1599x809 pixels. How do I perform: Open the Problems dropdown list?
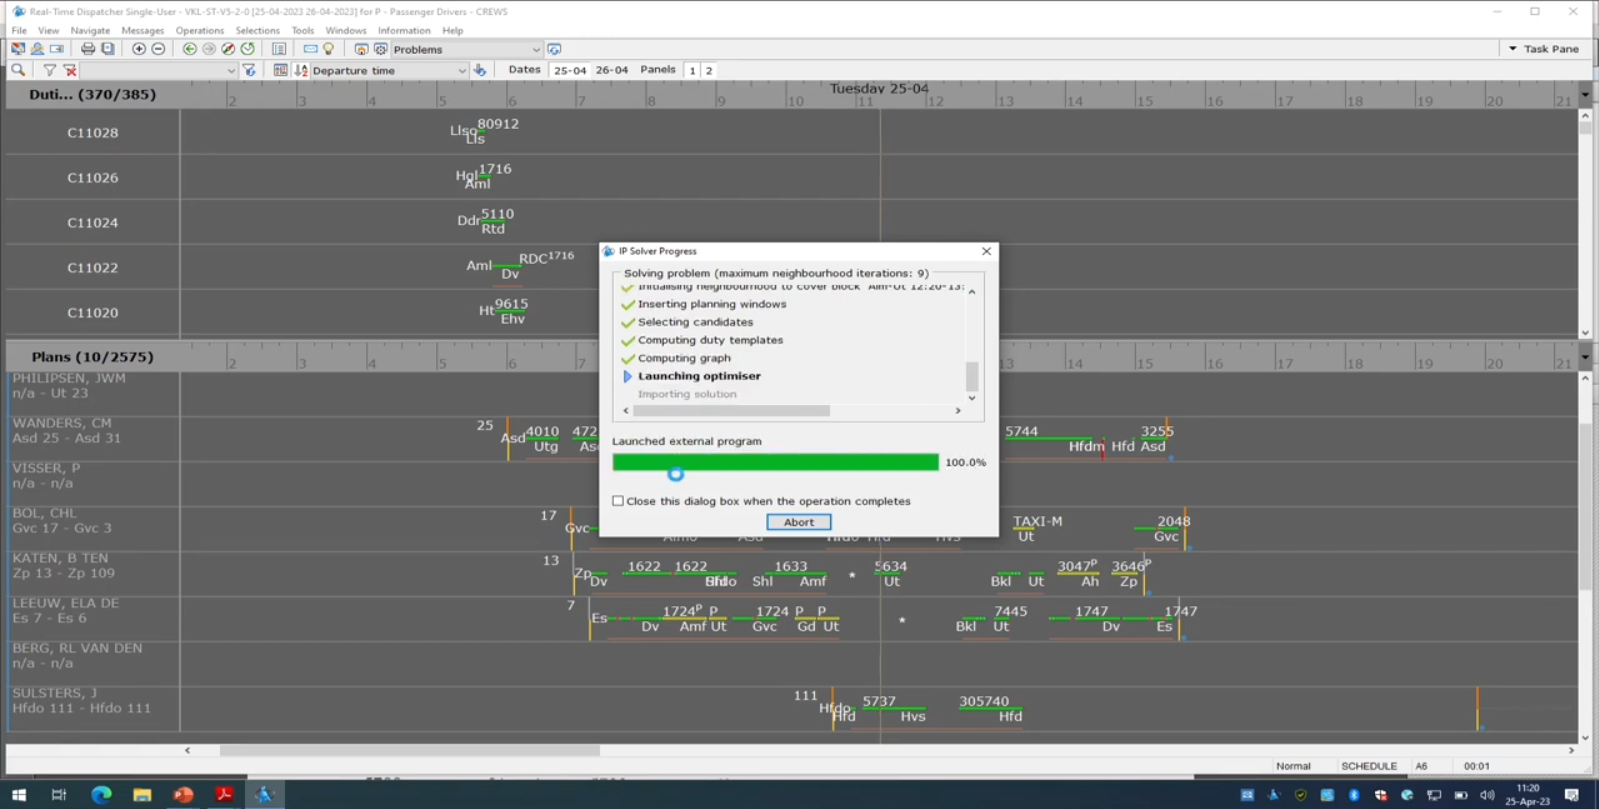(x=536, y=50)
